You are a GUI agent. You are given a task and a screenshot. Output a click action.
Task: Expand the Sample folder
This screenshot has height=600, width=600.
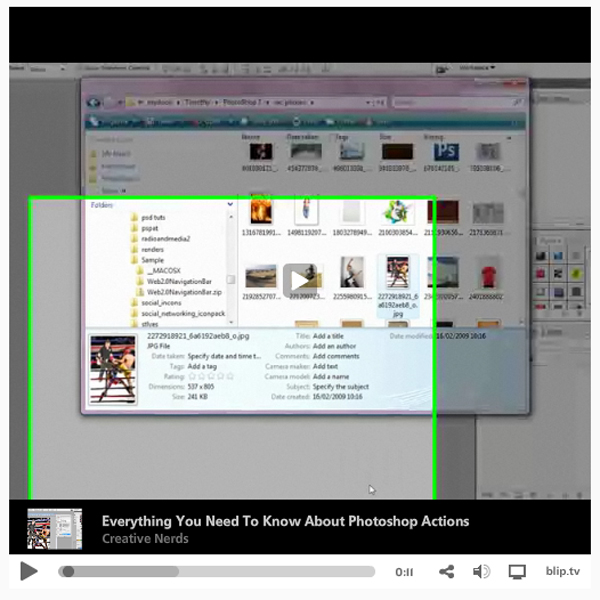[152, 260]
